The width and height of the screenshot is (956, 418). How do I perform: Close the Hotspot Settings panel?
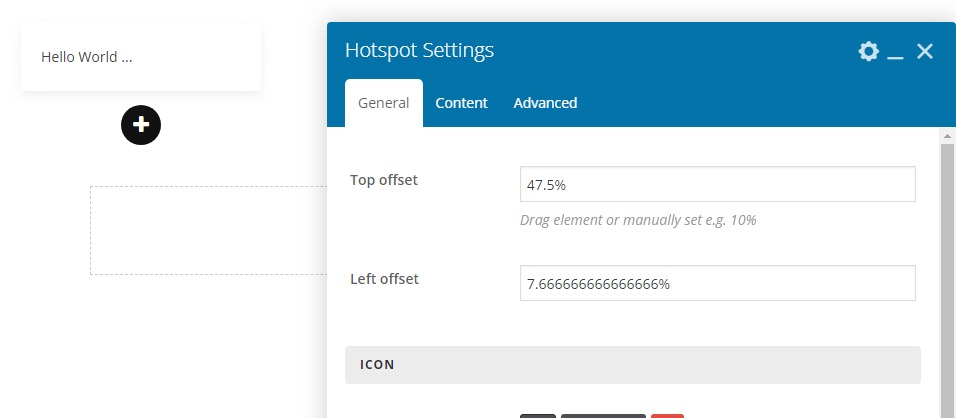click(x=925, y=51)
